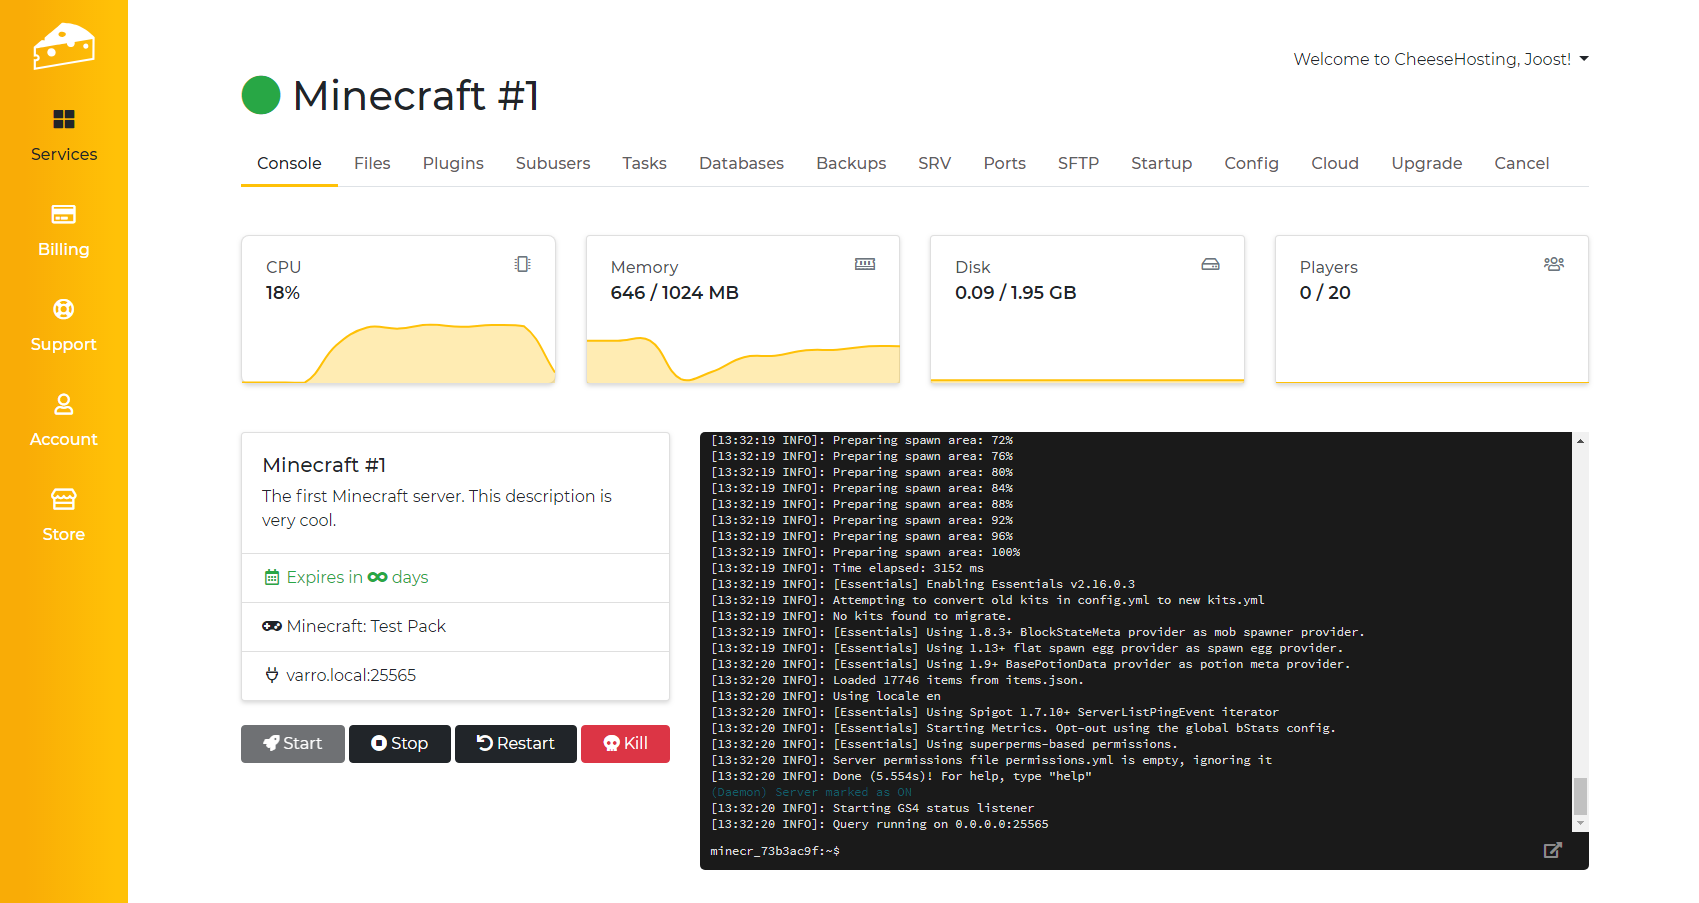Pop out the console in new window
The height and width of the screenshot is (903, 1699).
point(1552,850)
